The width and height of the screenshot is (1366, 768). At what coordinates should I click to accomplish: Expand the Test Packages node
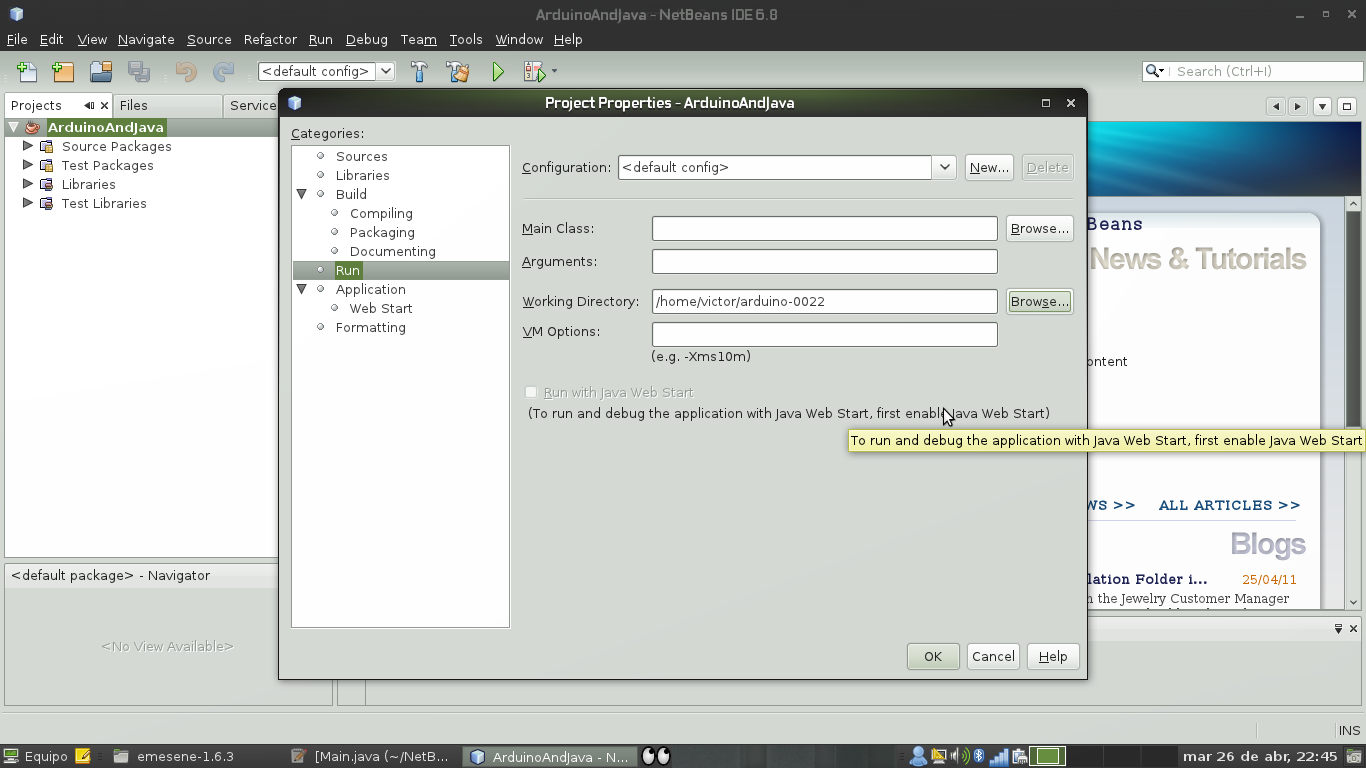click(28, 165)
